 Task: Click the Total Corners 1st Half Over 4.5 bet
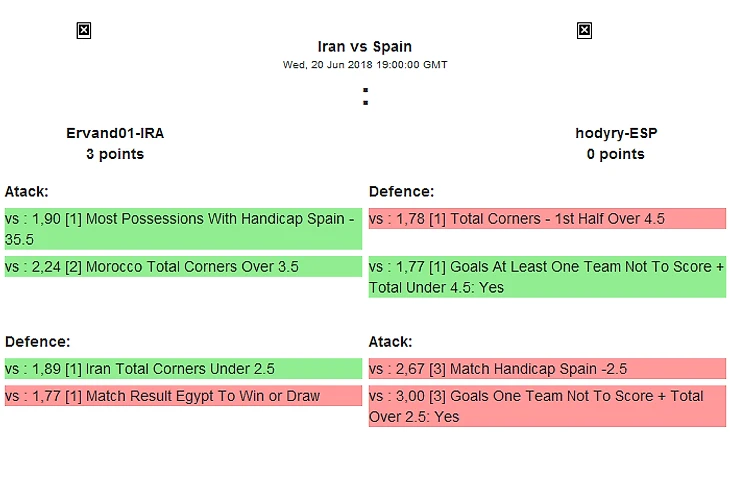(x=546, y=219)
